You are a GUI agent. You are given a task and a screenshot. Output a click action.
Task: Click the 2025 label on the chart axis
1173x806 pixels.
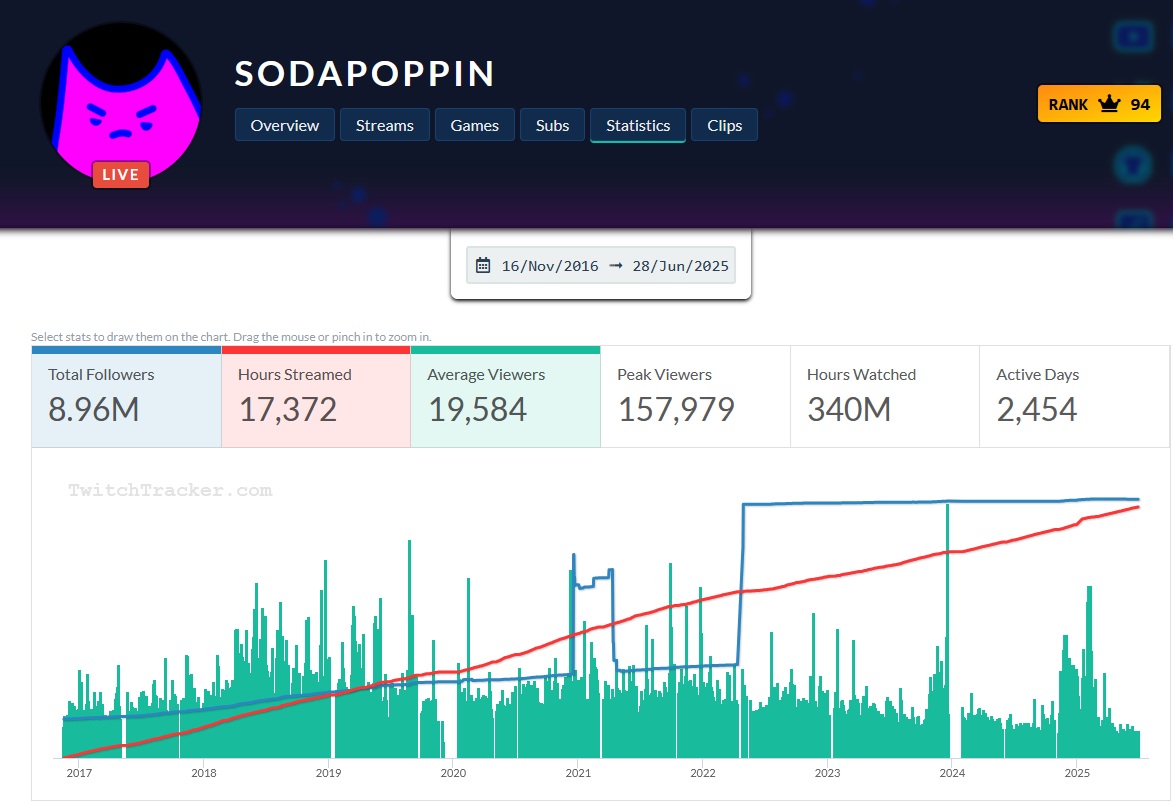1077,772
